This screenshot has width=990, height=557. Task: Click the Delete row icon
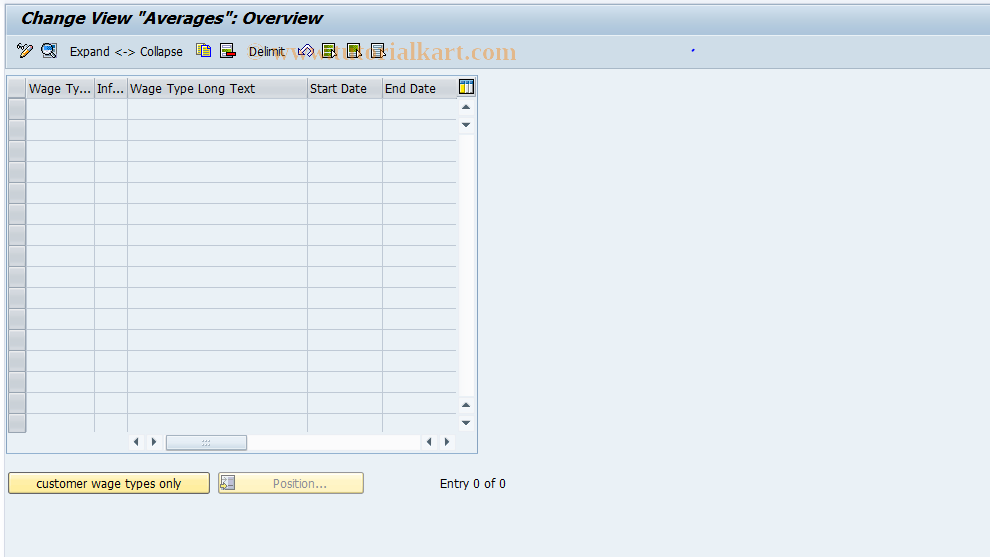[228, 51]
